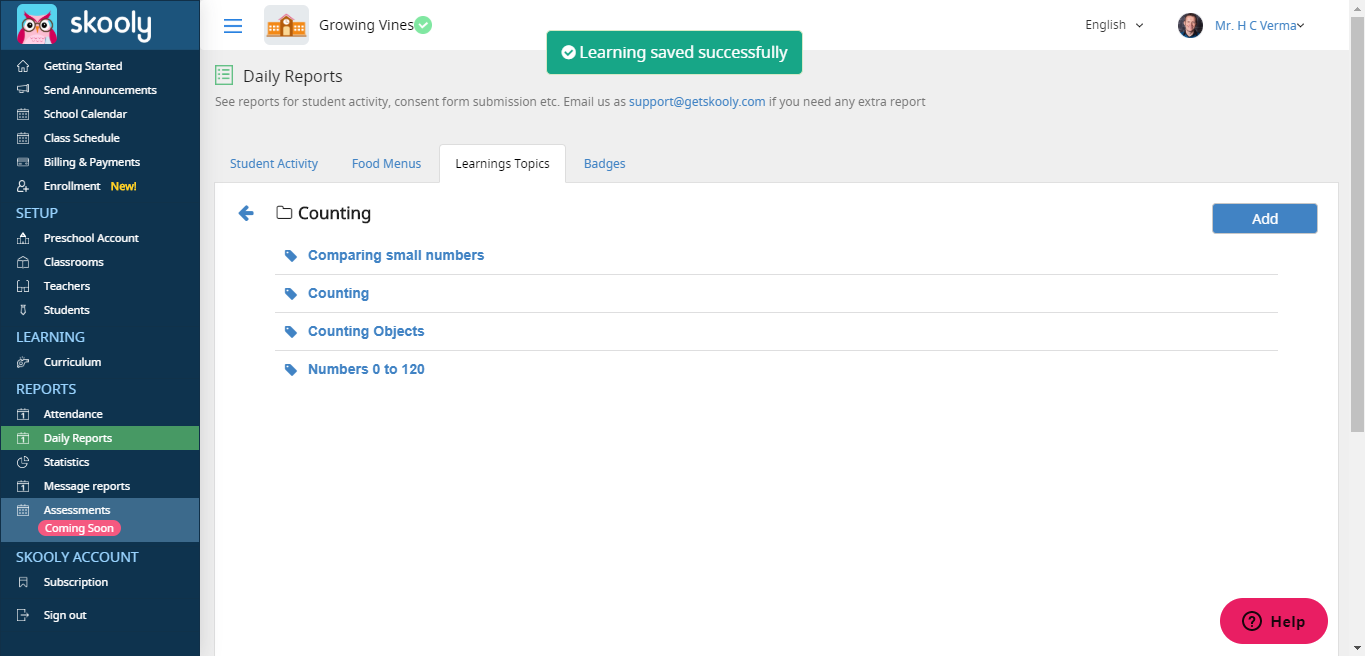Click the Send Announcements megaphone icon
The image size is (1365, 656).
(x=24, y=90)
